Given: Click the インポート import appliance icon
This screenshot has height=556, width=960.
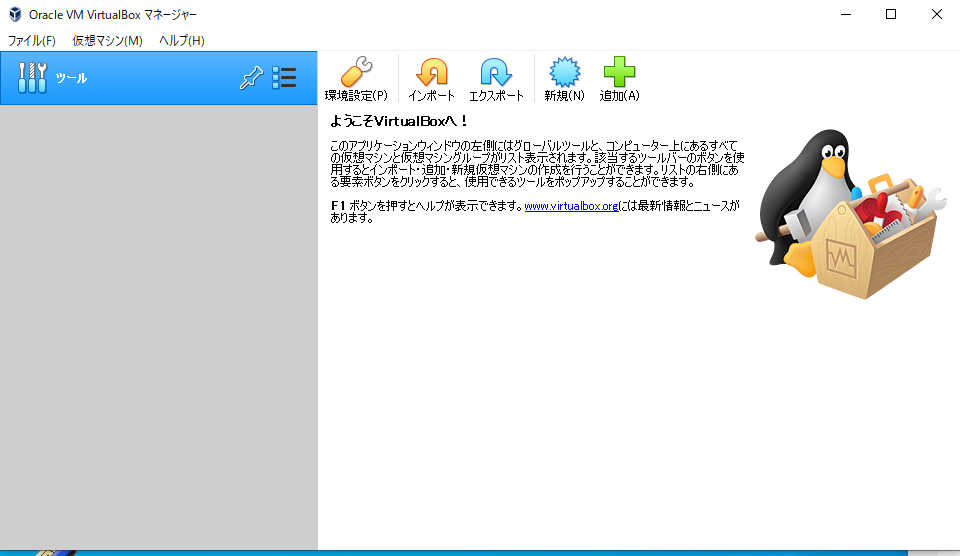Looking at the screenshot, I should 432,72.
